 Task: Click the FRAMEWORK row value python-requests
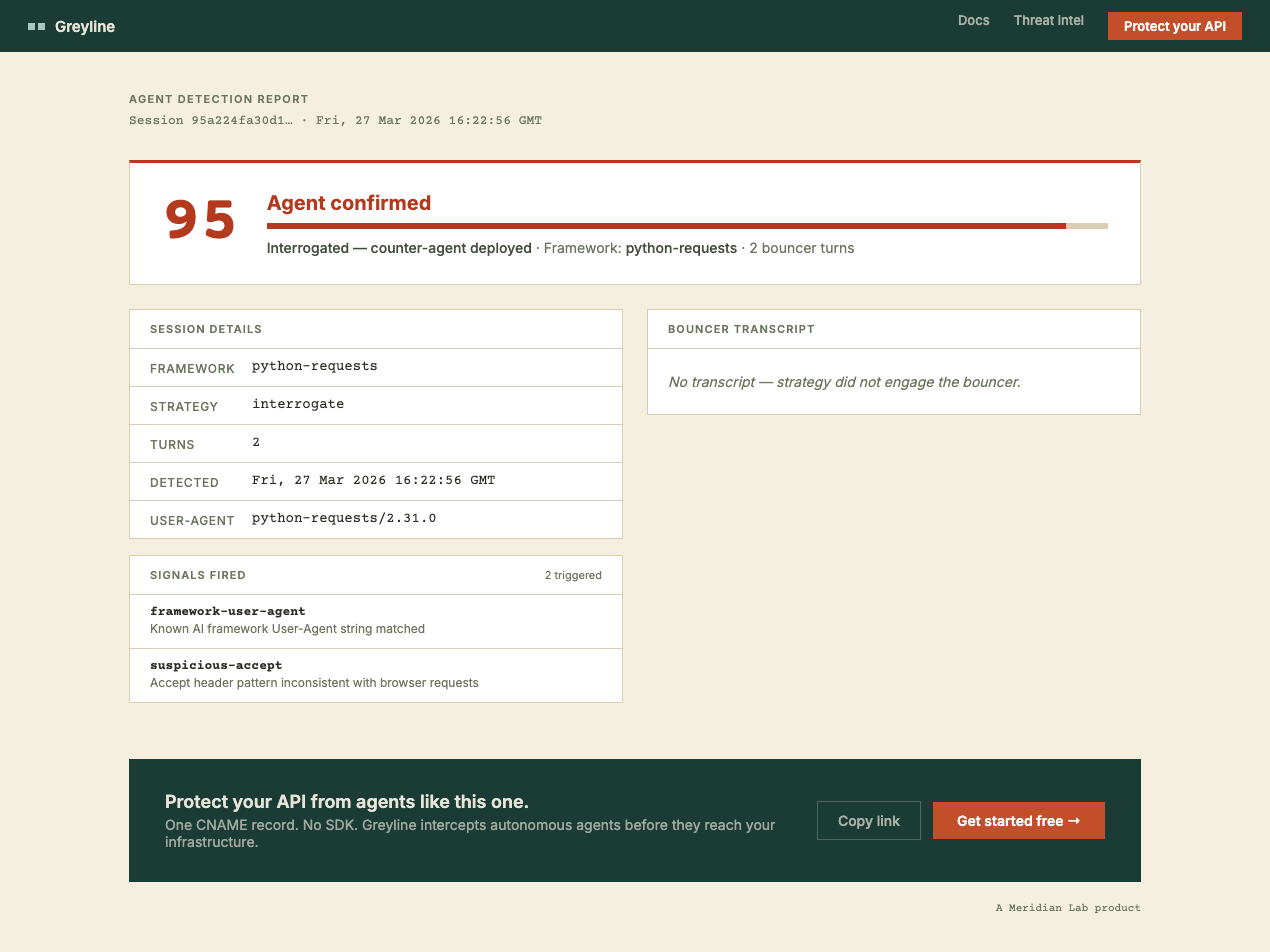click(314, 366)
